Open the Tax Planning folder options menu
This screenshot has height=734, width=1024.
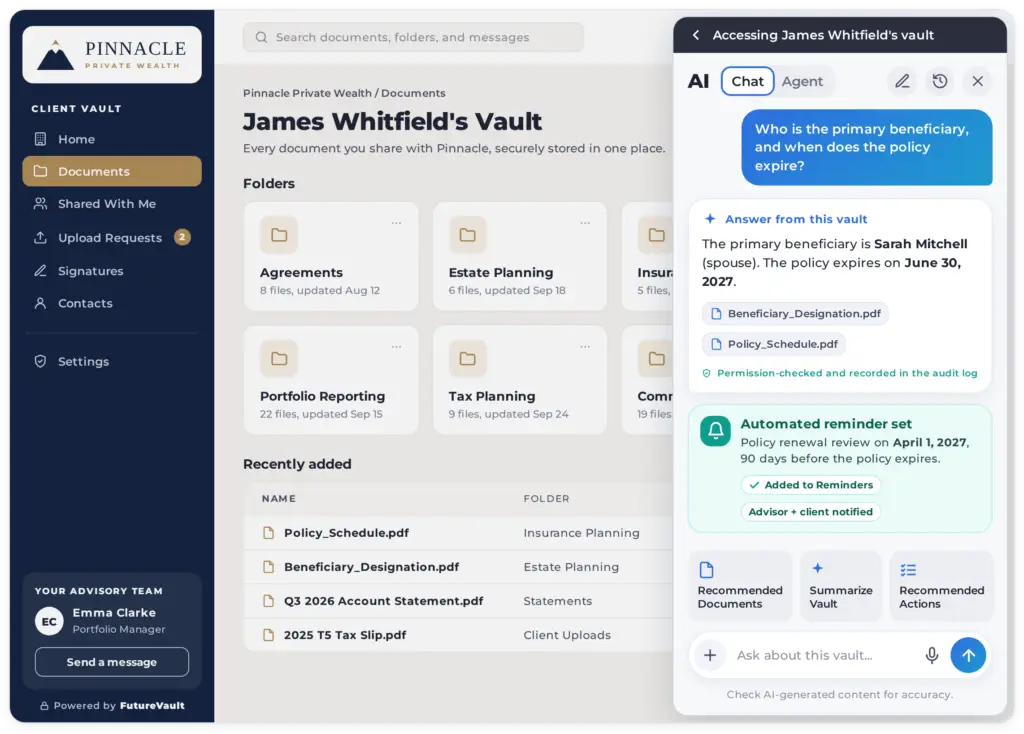tap(585, 347)
